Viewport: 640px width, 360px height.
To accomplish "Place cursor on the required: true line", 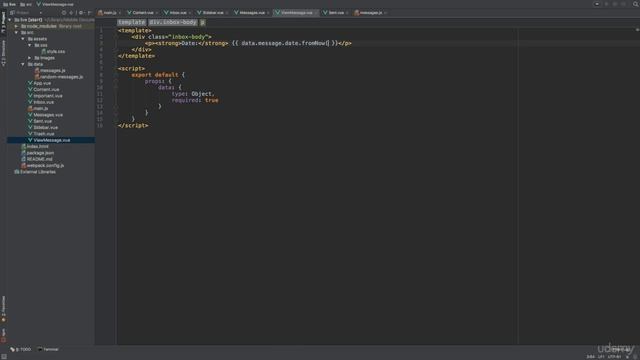I will [x=195, y=100].
